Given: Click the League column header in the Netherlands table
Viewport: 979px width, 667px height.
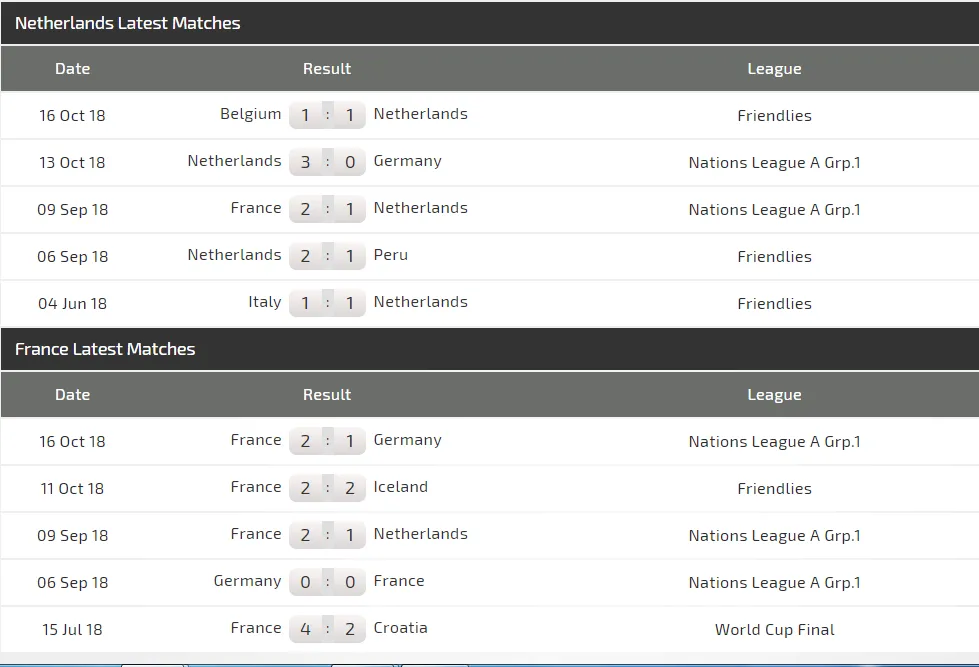Looking at the screenshot, I should pyautogui.click(x=774, y=69).
